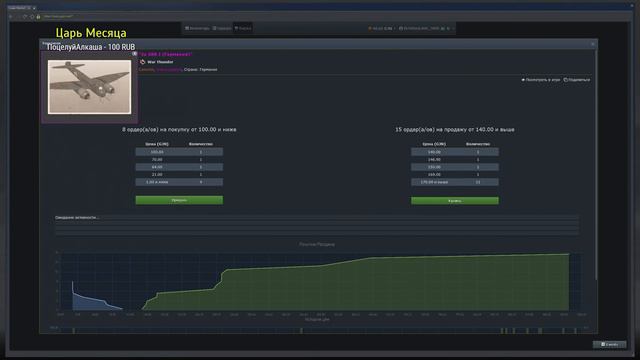Select the 21.00 buy order row

pos(179,175)
